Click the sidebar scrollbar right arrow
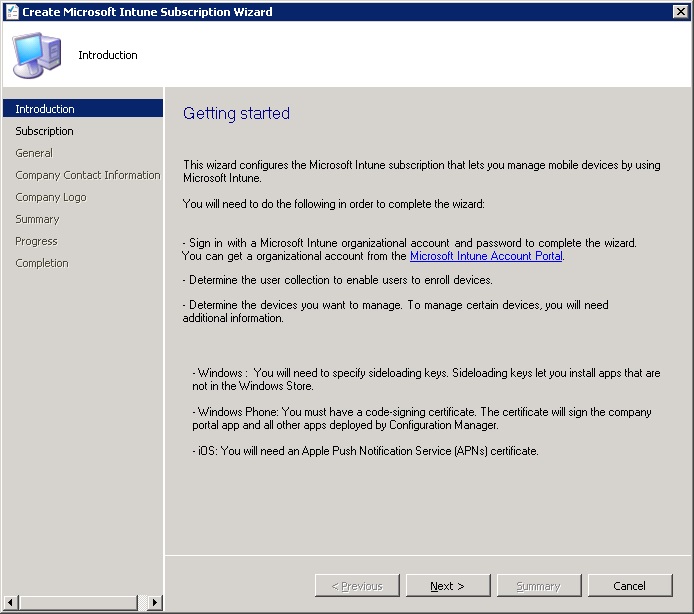This screenshot has height=614, width=694. (154, 602)
